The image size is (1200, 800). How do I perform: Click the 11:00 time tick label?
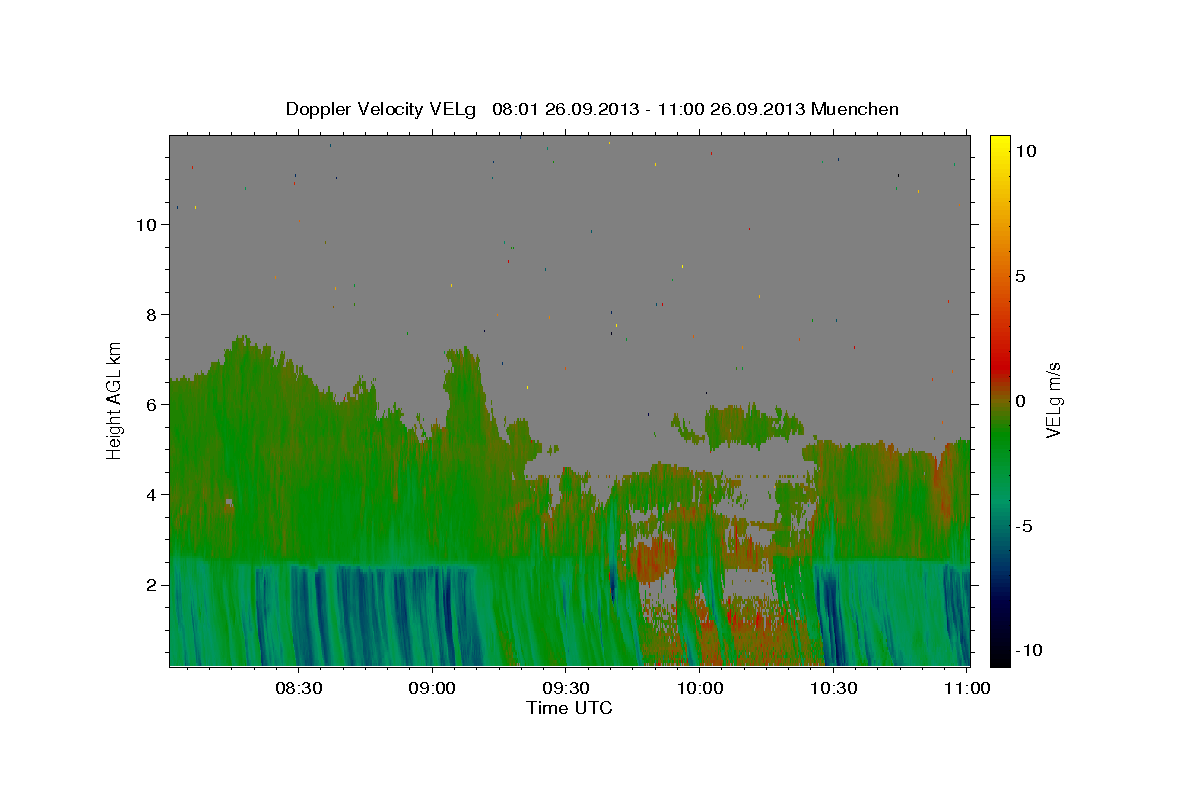[967, 689]
